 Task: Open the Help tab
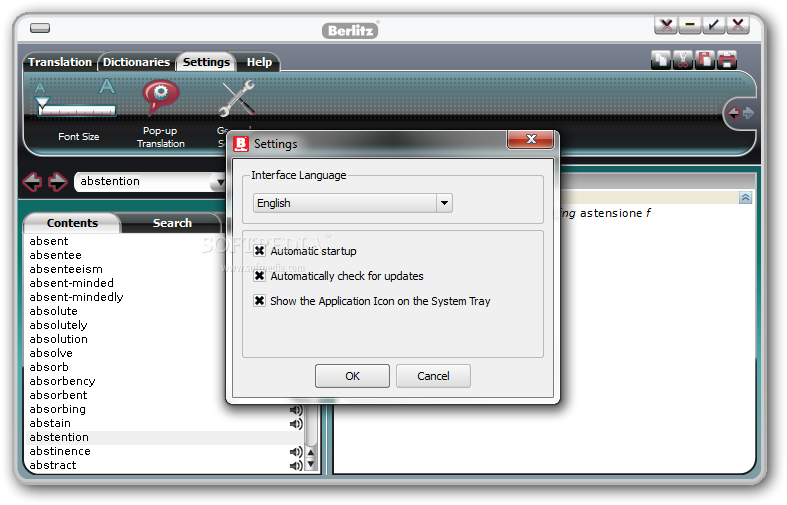point(259,62)
